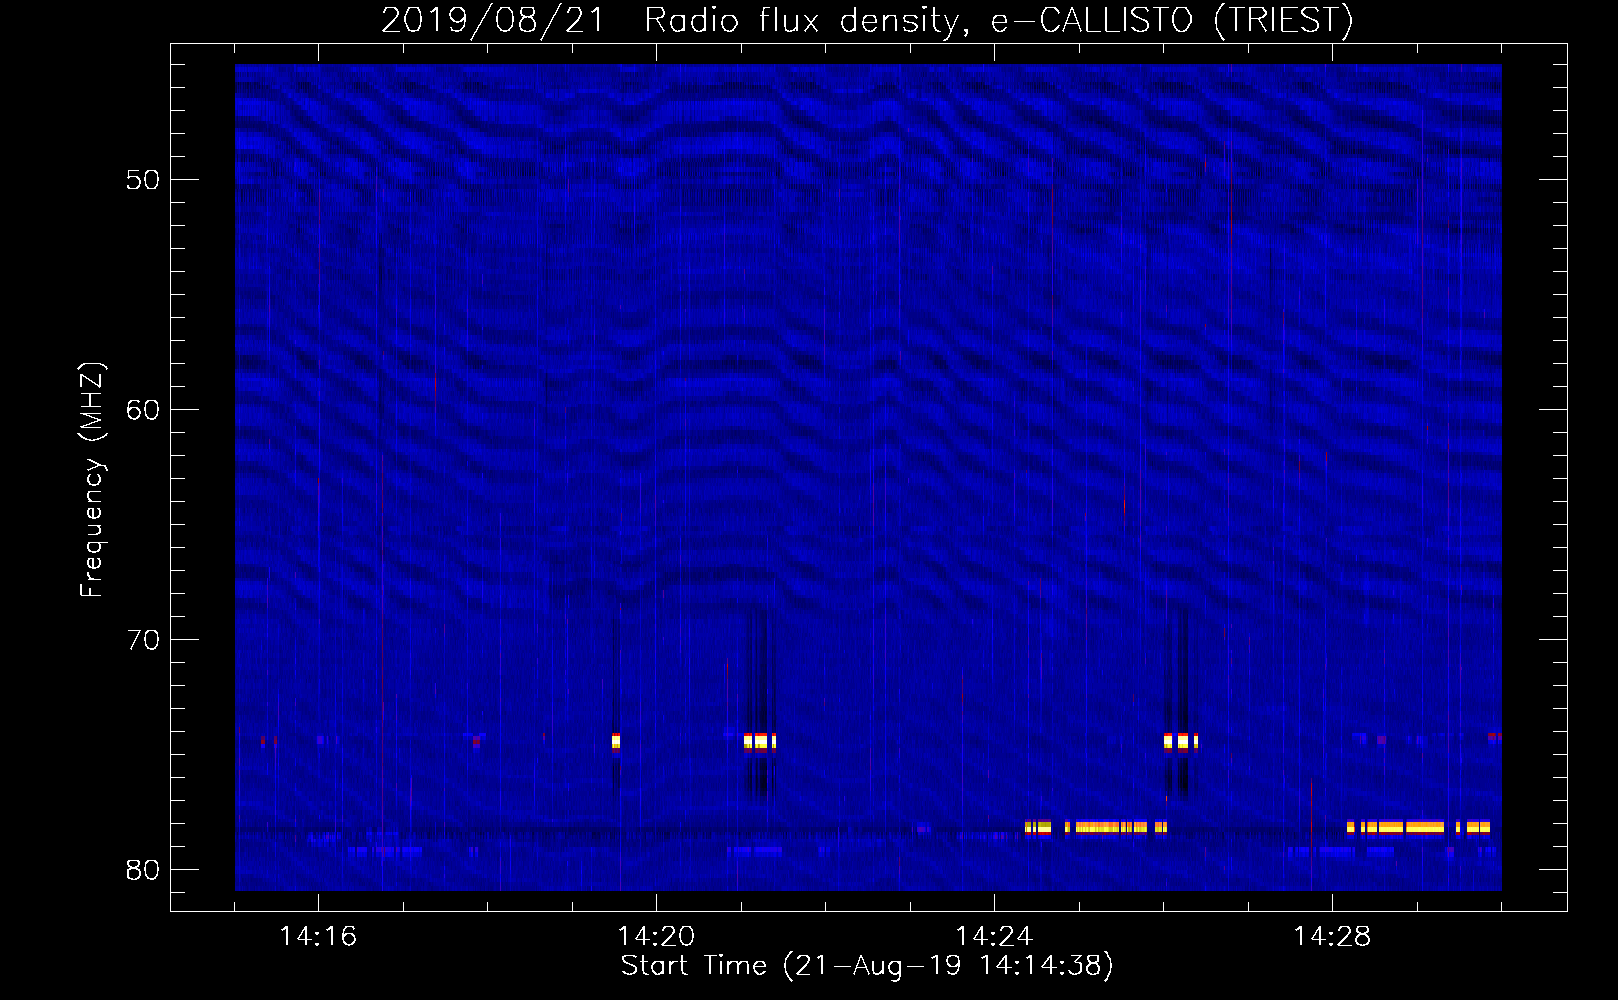
Task: Click the 'Frequency (MHZ)' axis label
Action: [92, 480]
